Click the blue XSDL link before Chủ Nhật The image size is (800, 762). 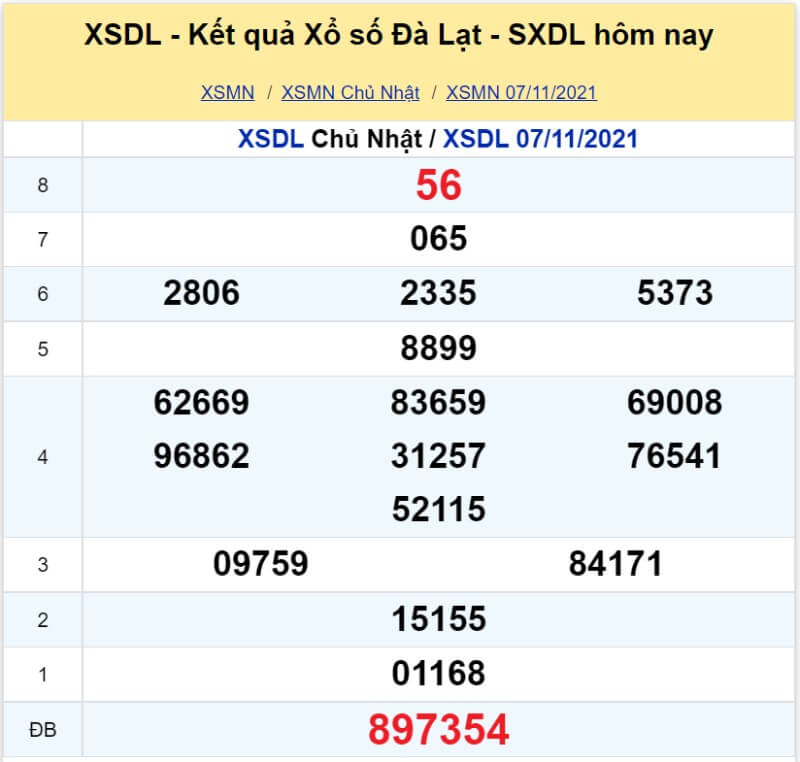click(271, 139)
